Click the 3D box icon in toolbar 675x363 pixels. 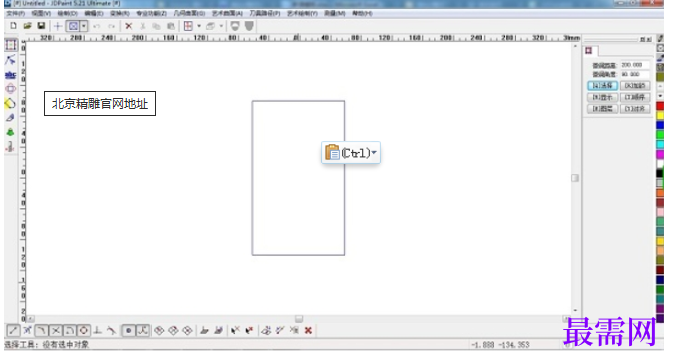(210, 26)
